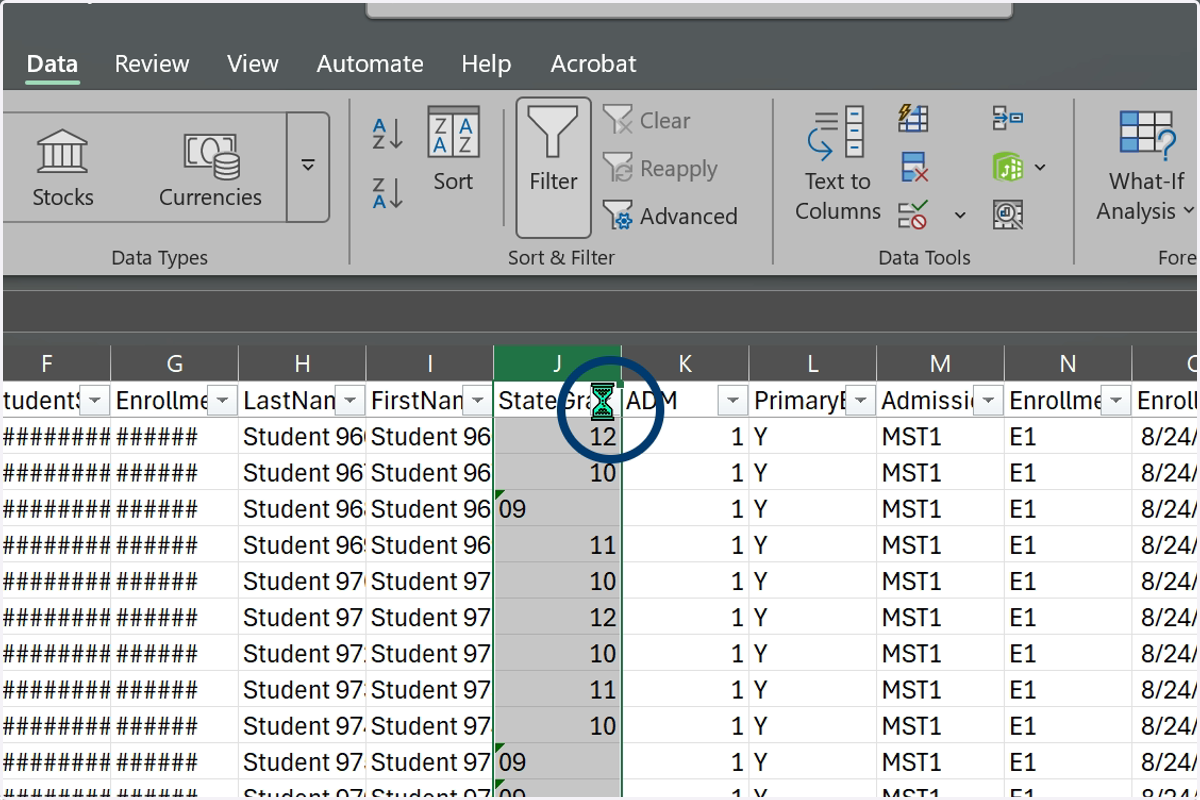
Task: Open the Acrobat ribbon tab
Action: pyautogui.click(x=593, y=64)
